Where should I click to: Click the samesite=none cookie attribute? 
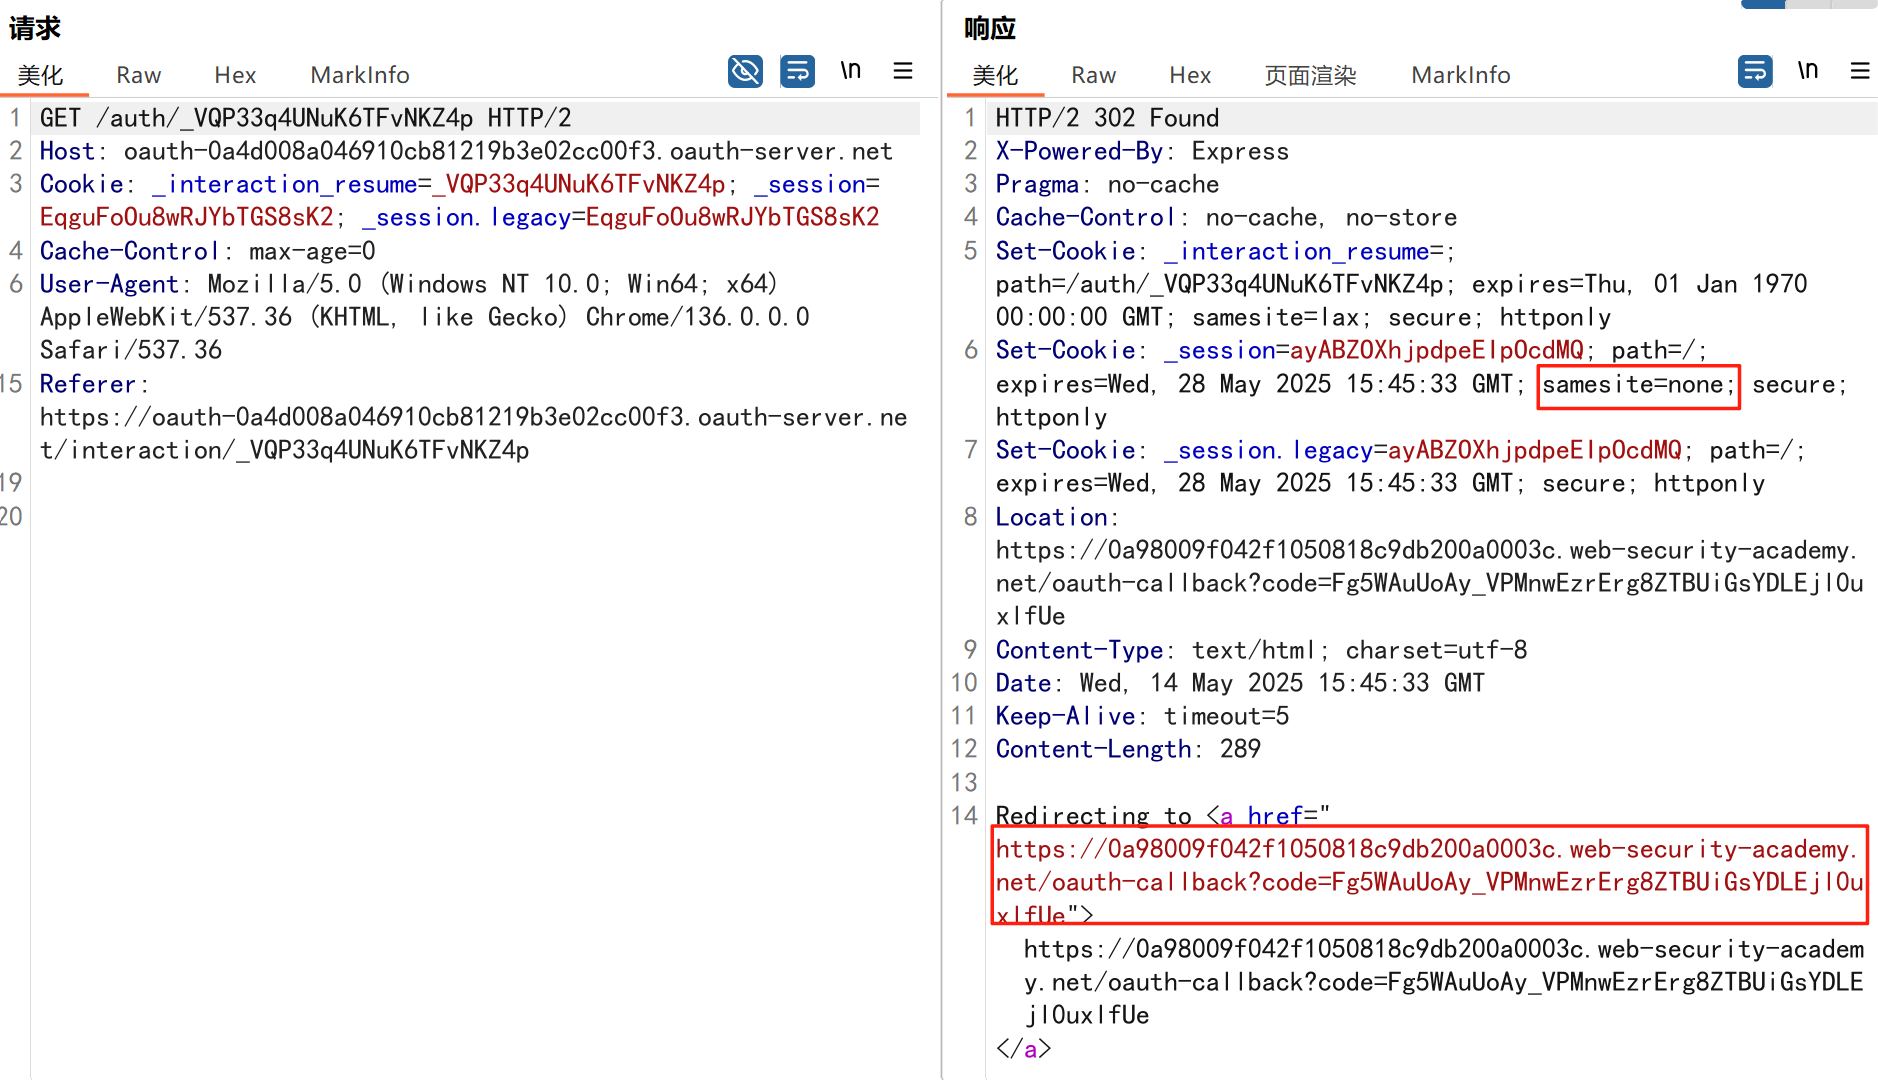point(1638,384)
